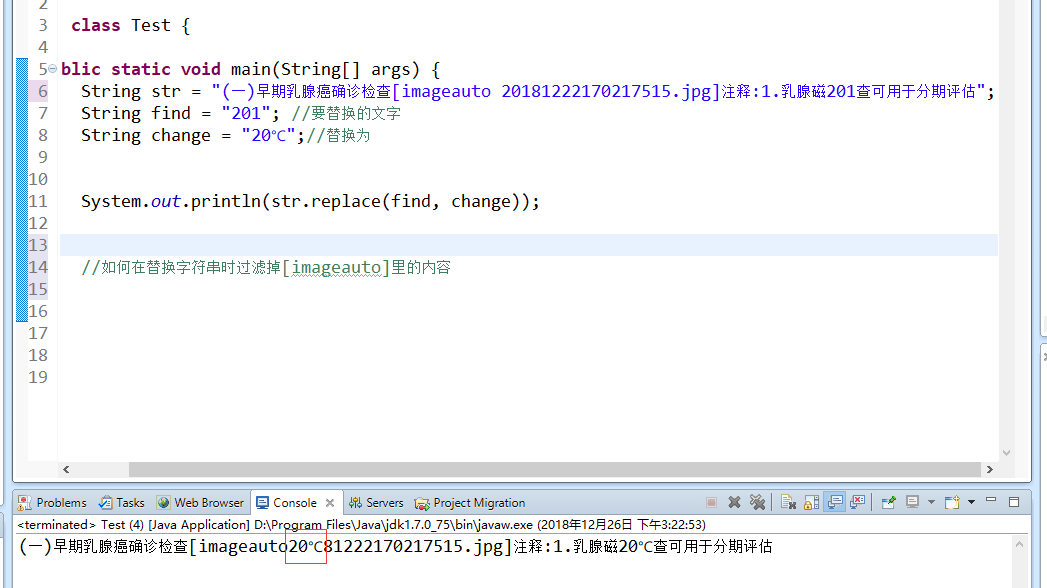
Task: Click the comment //替换为
Action: click(338, 135)
